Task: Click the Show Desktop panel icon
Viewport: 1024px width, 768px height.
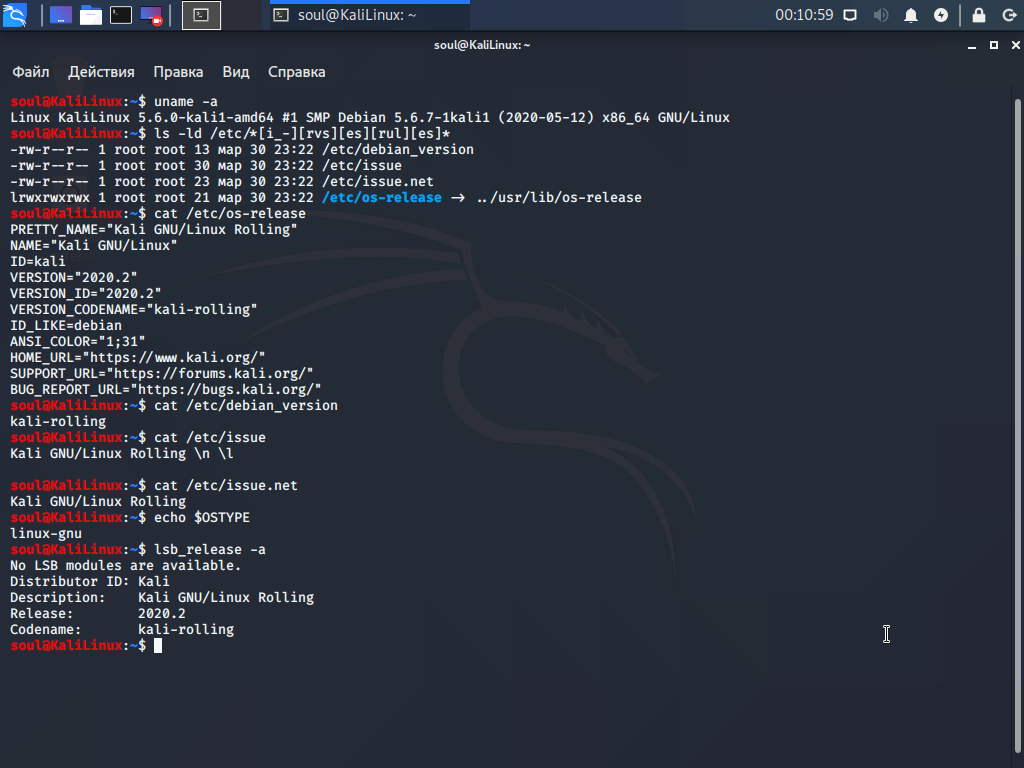Action: pyautogui.click(x=61, y=15)
